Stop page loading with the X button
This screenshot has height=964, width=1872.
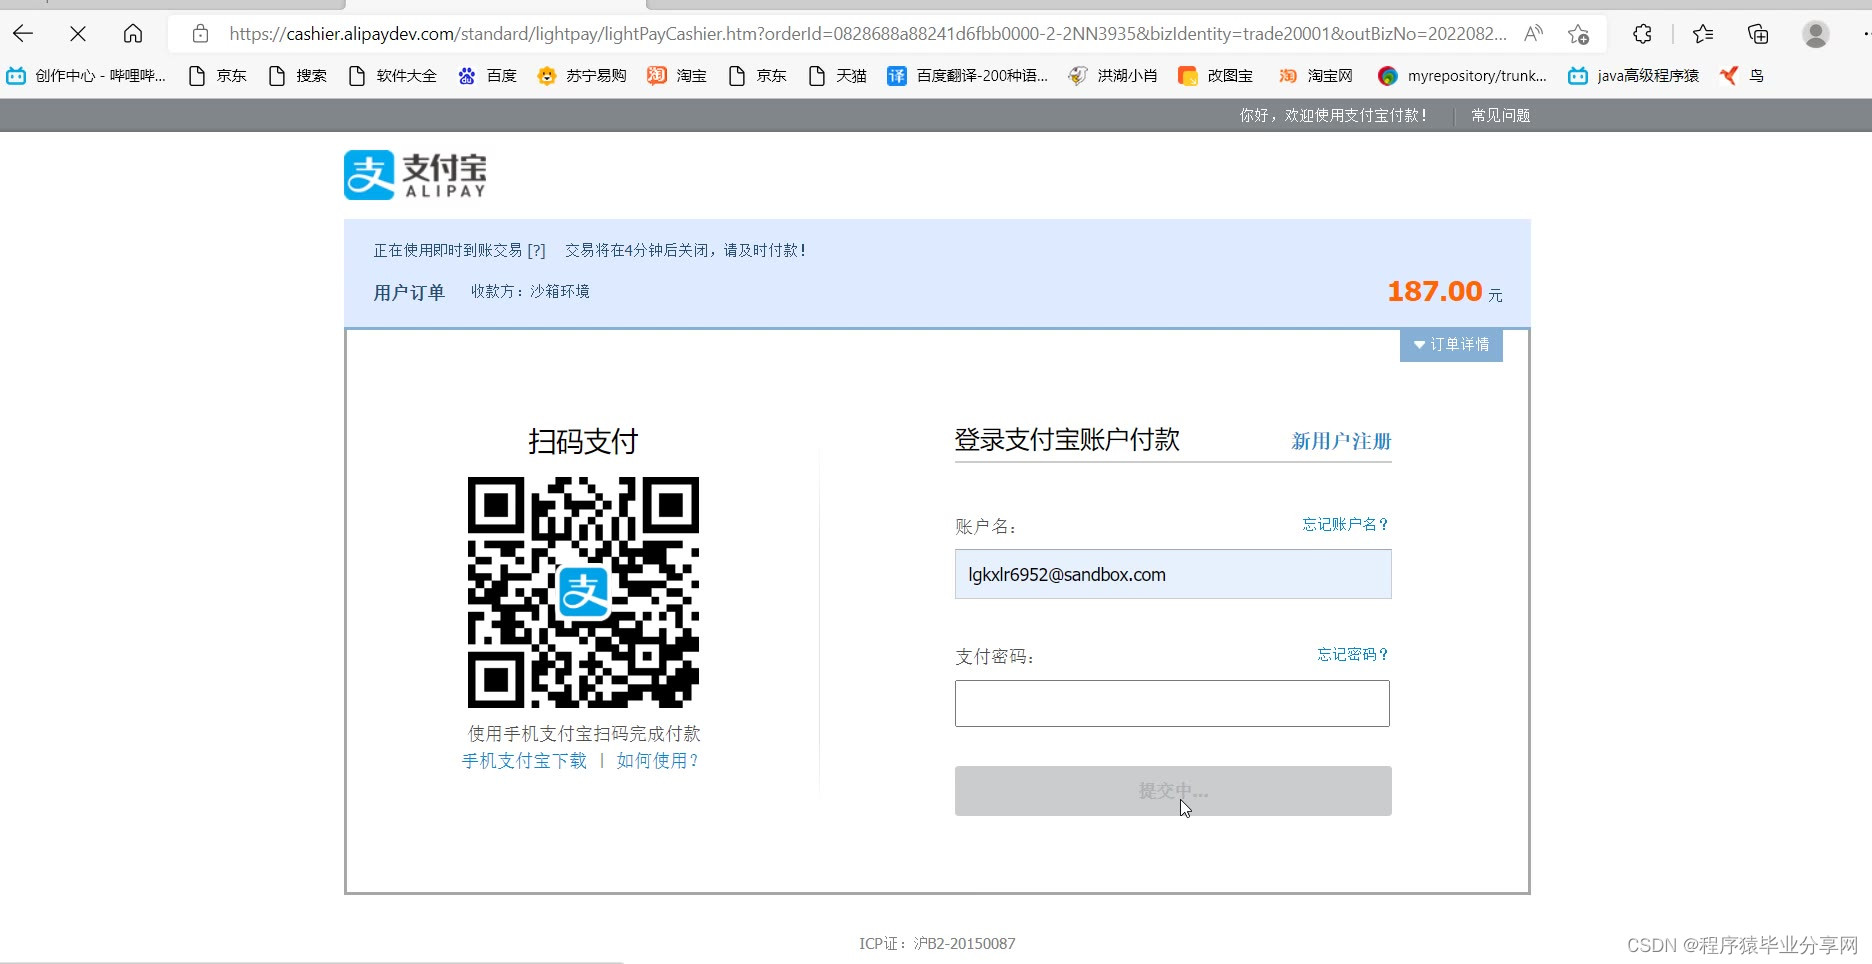[78, 34]
